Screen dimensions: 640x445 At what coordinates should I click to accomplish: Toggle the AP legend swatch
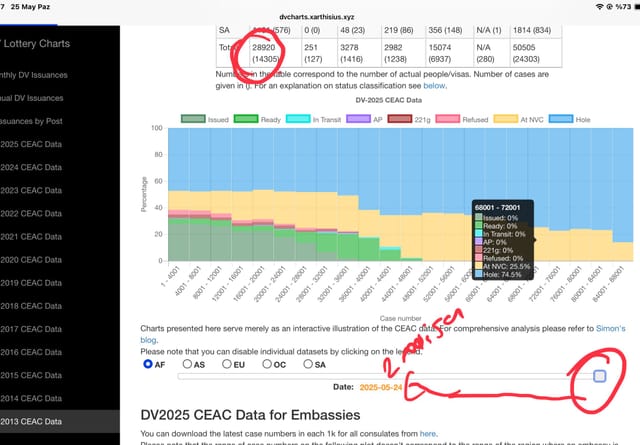[x=358, y=119]
